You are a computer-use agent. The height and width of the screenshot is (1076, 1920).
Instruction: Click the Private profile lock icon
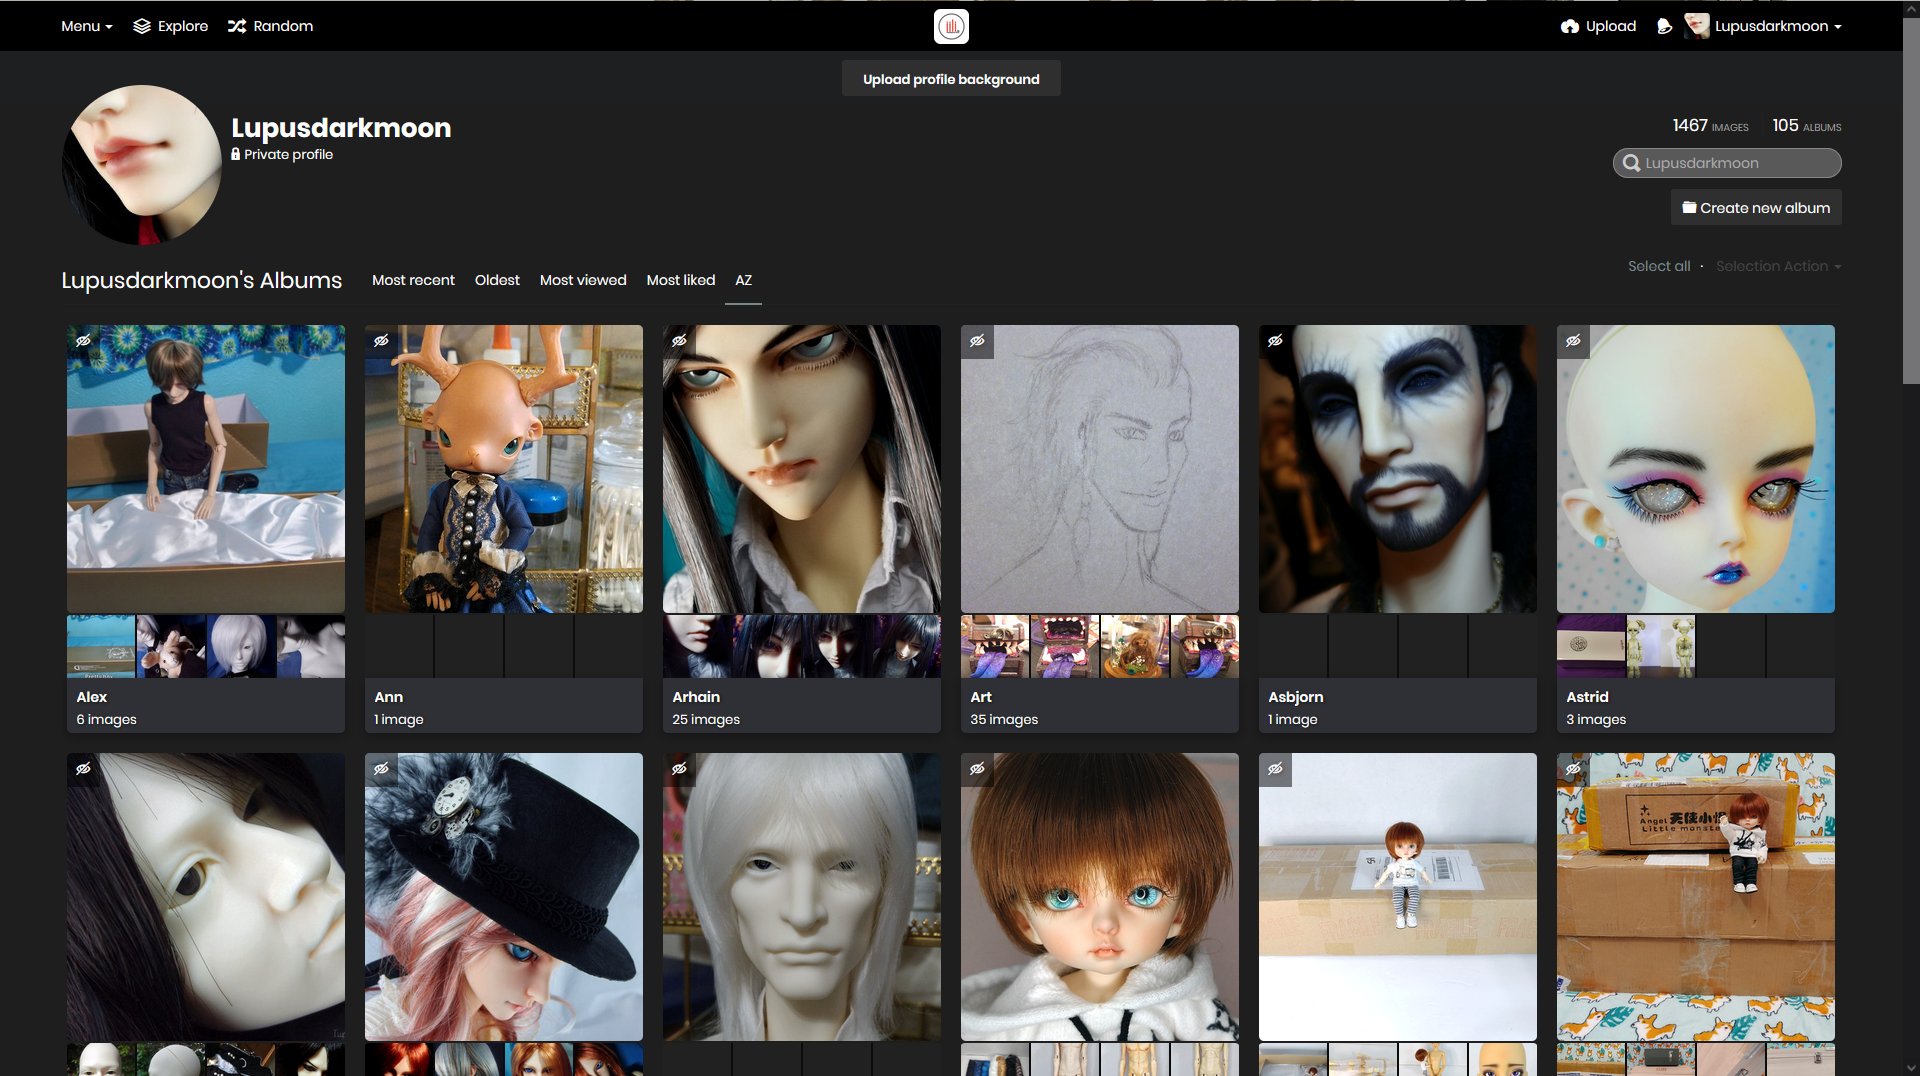(236, 154)
